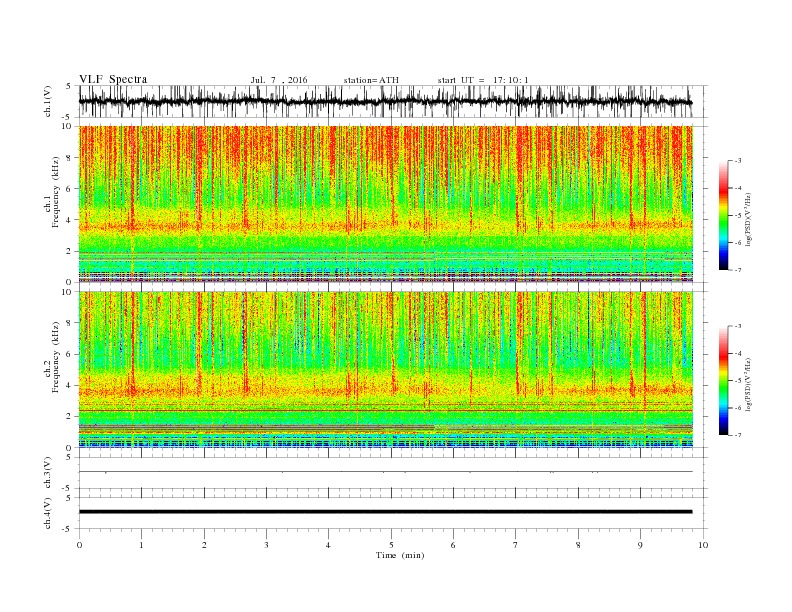Screen dimensions: 792x612
Task: Click the "station=ATH" header label
Action: coord(371,80)
